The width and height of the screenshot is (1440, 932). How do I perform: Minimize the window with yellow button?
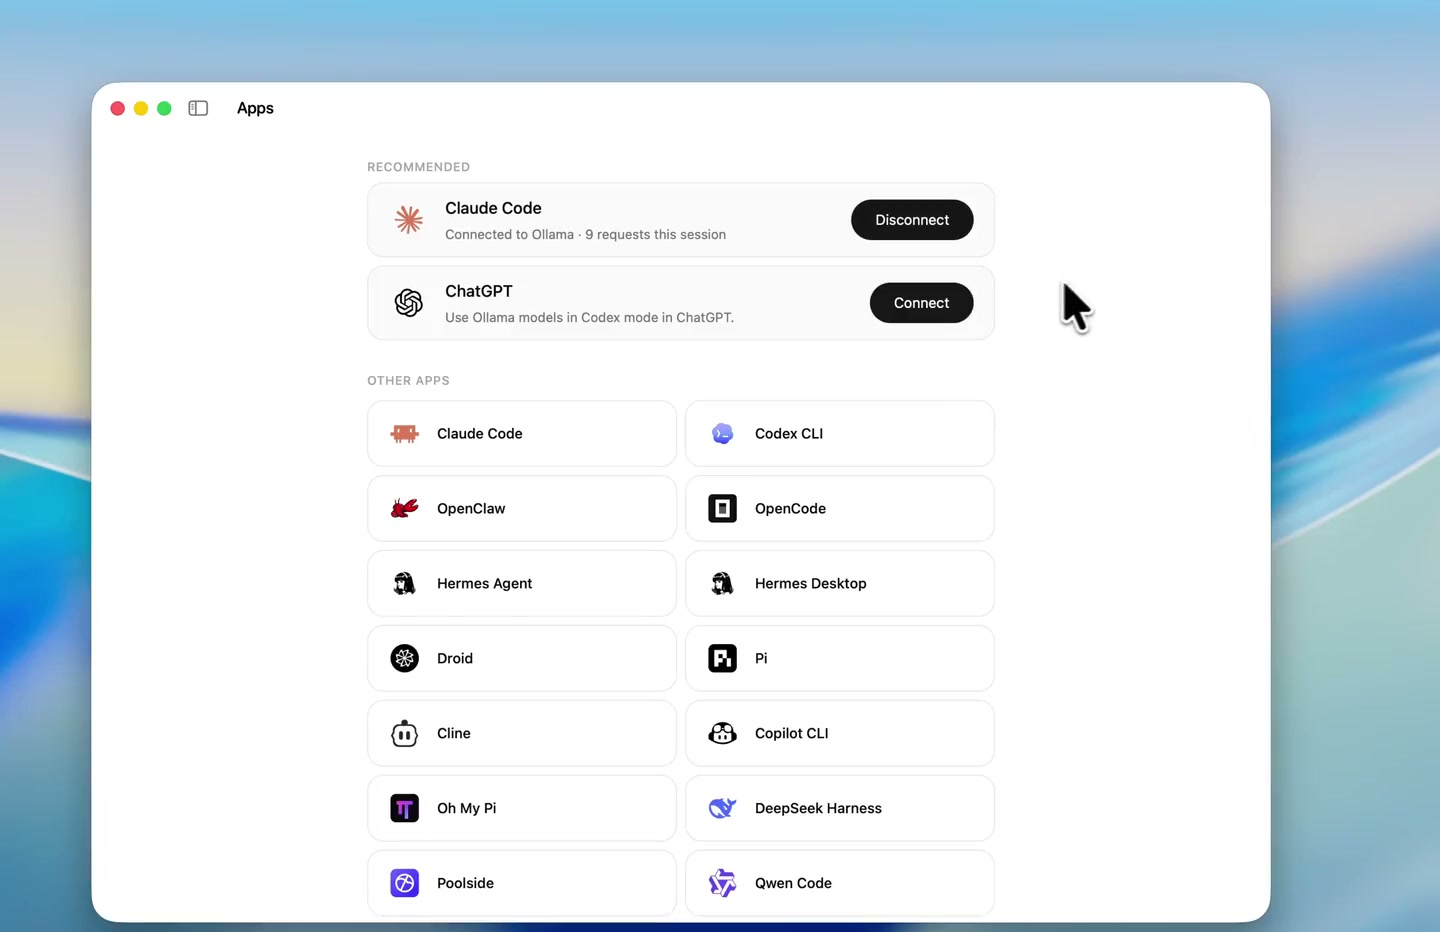click(141, 108)
